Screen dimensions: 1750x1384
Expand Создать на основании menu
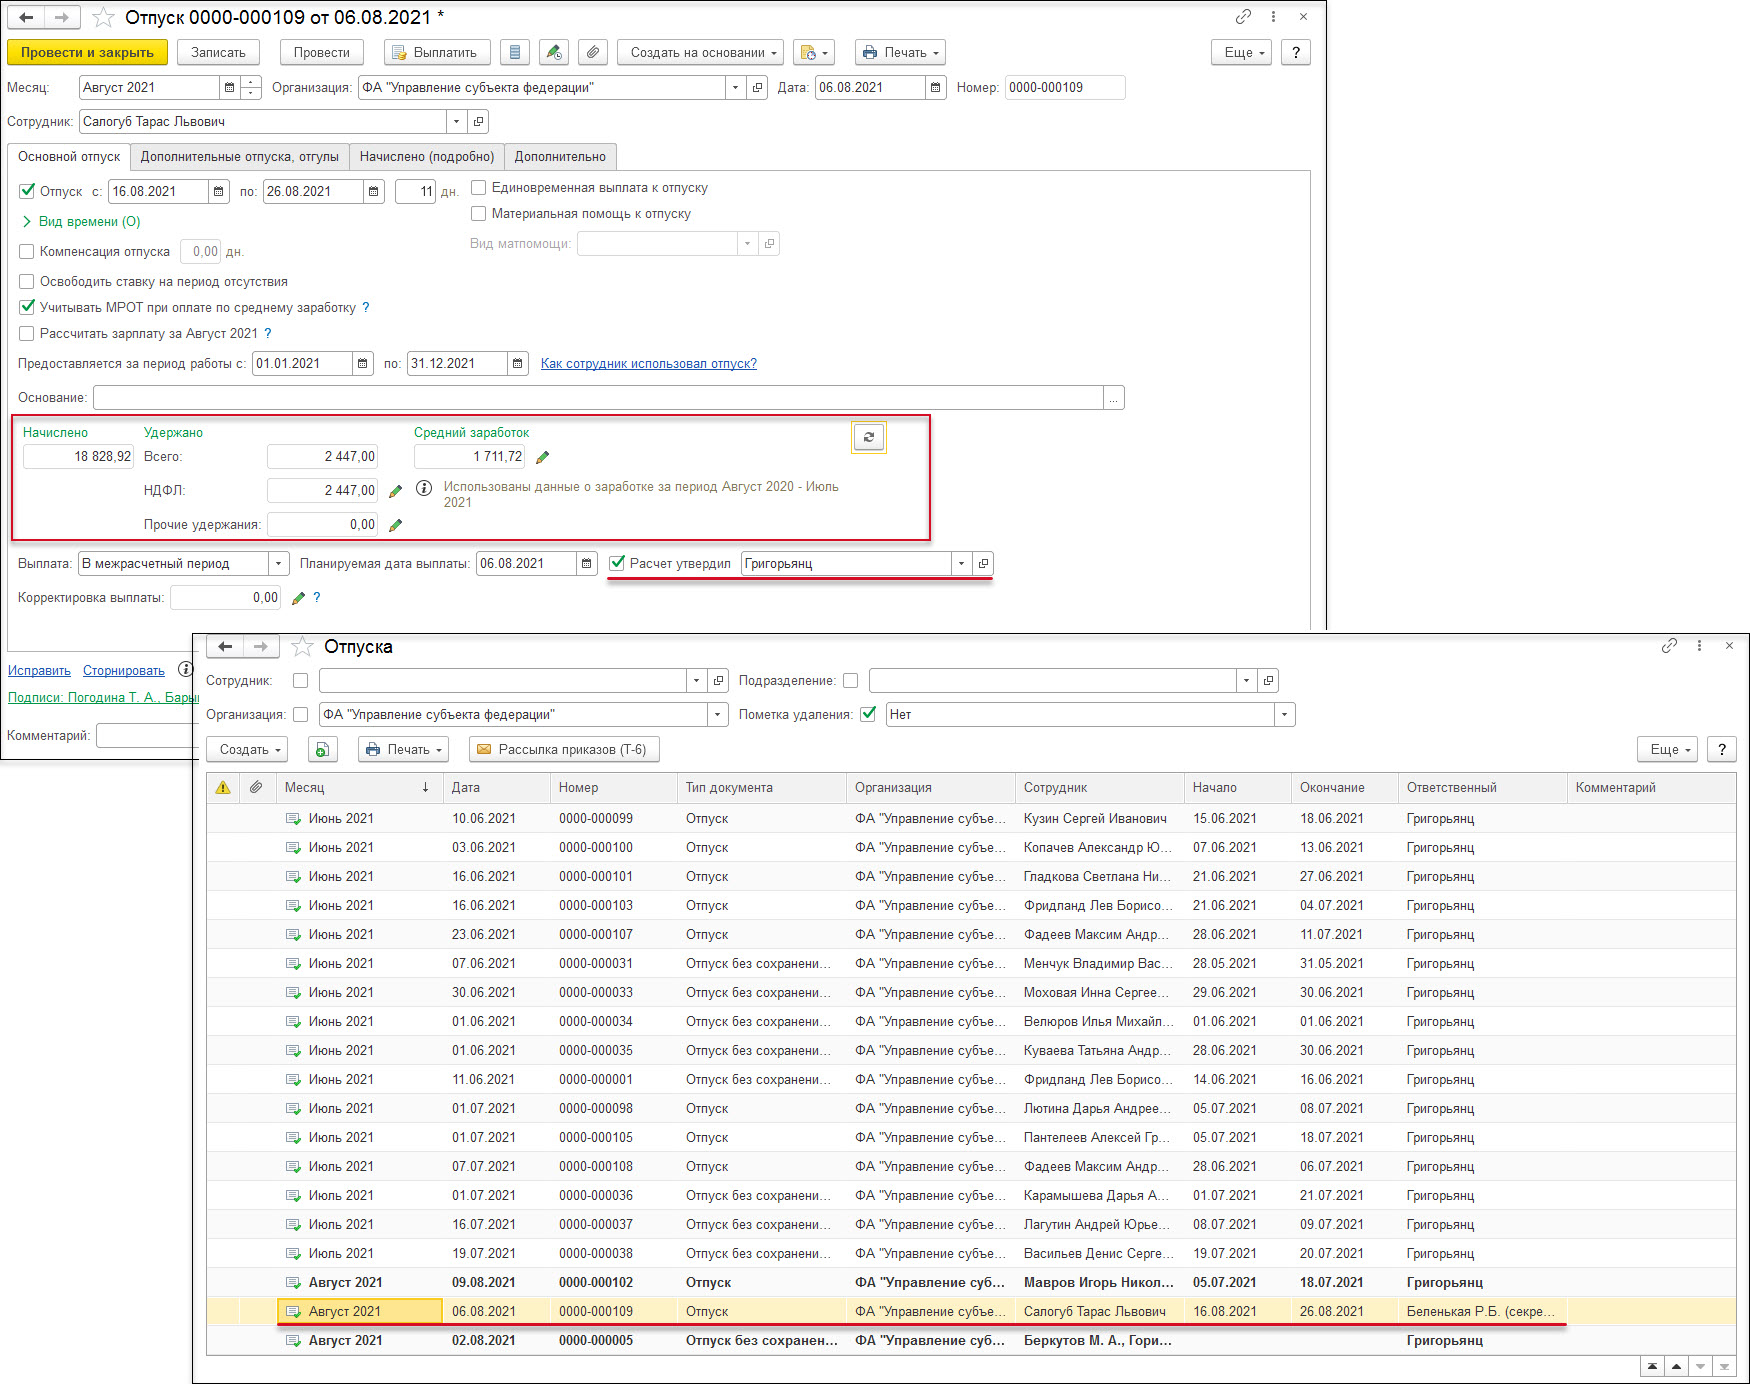click(x=702, y=52)
